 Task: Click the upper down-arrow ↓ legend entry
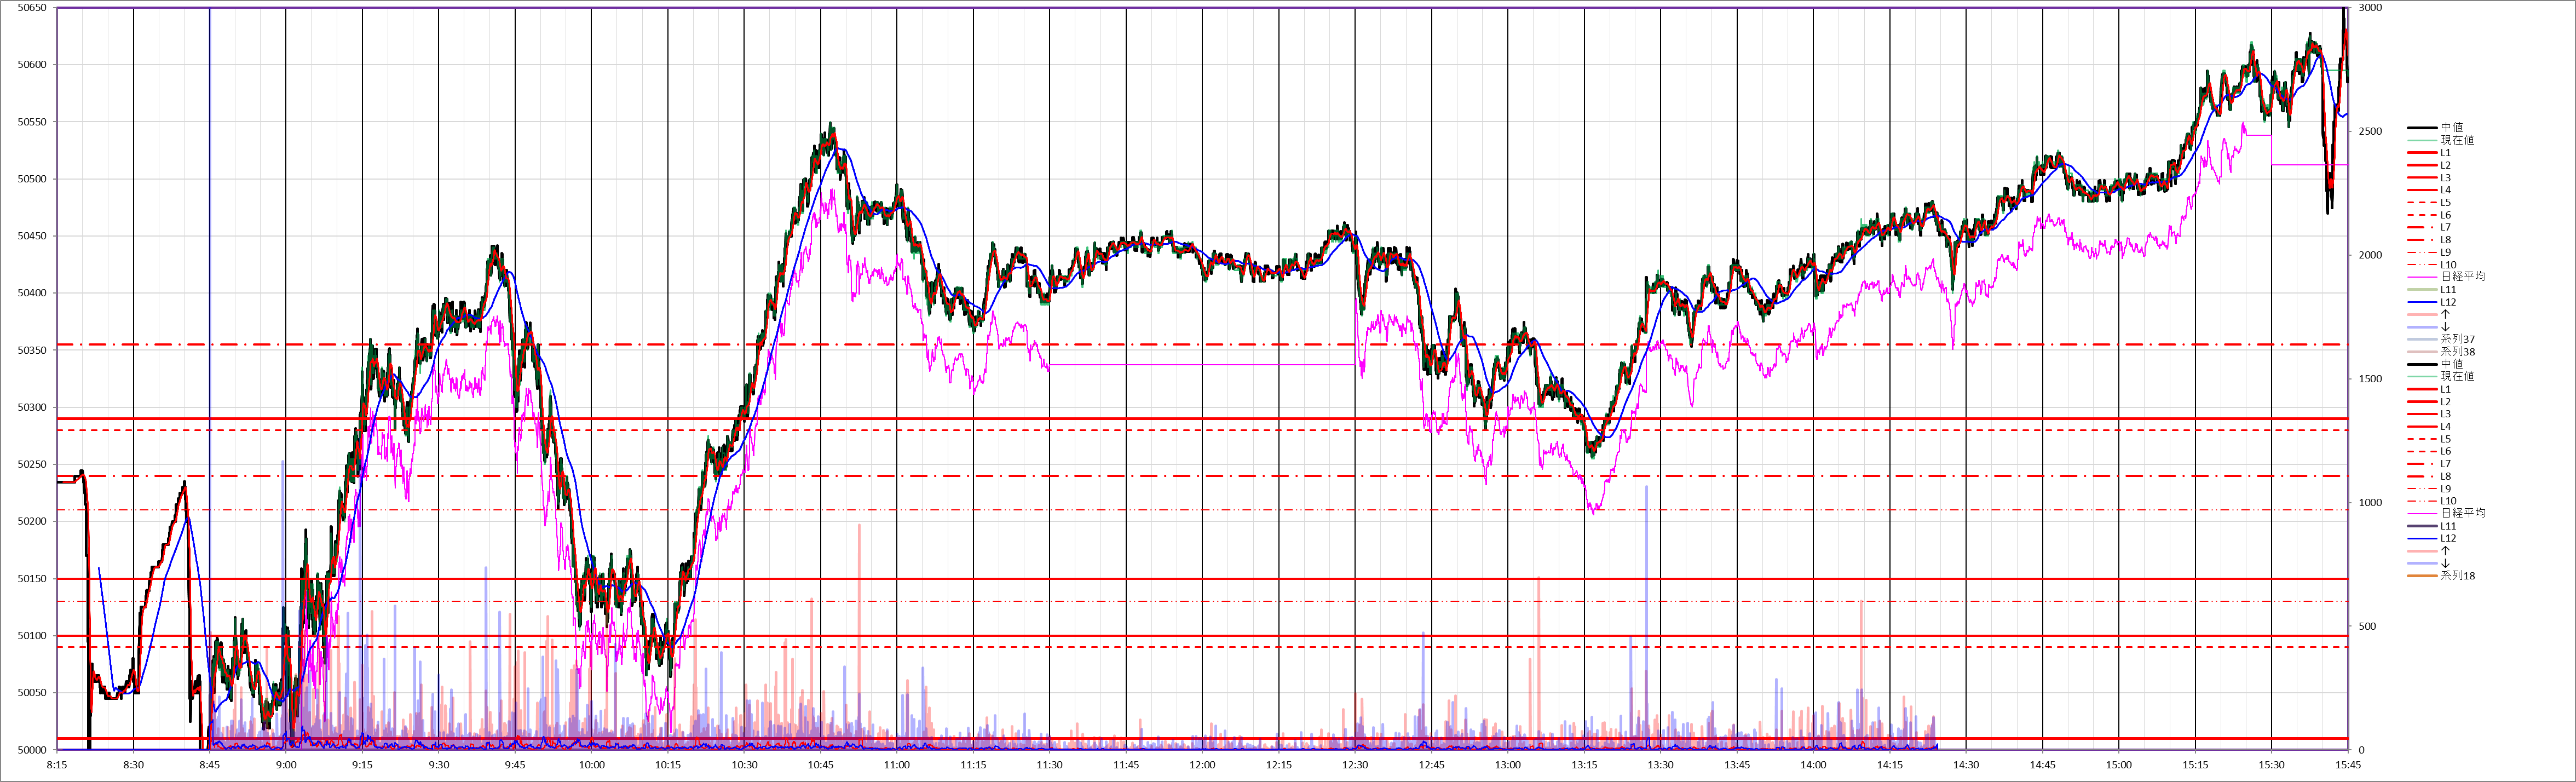click(2446, 327)
